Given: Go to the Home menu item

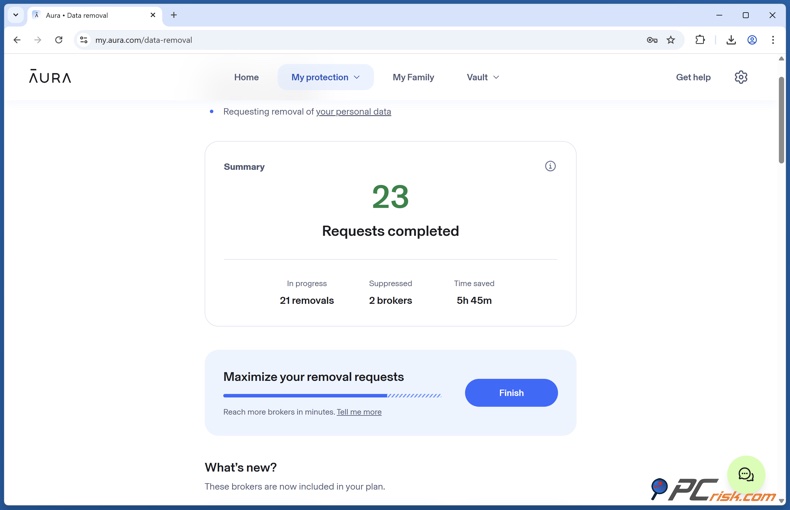Looking at the screenshot, I should [246, 77].
